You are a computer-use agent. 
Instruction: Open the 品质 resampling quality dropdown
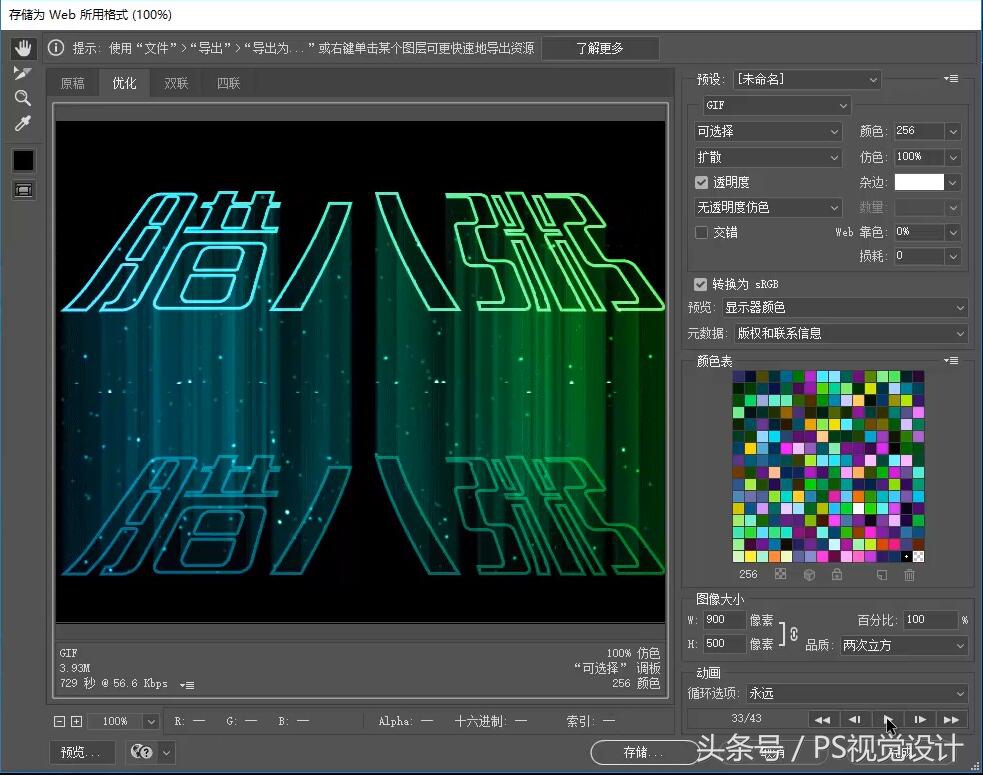click(903, 645)
